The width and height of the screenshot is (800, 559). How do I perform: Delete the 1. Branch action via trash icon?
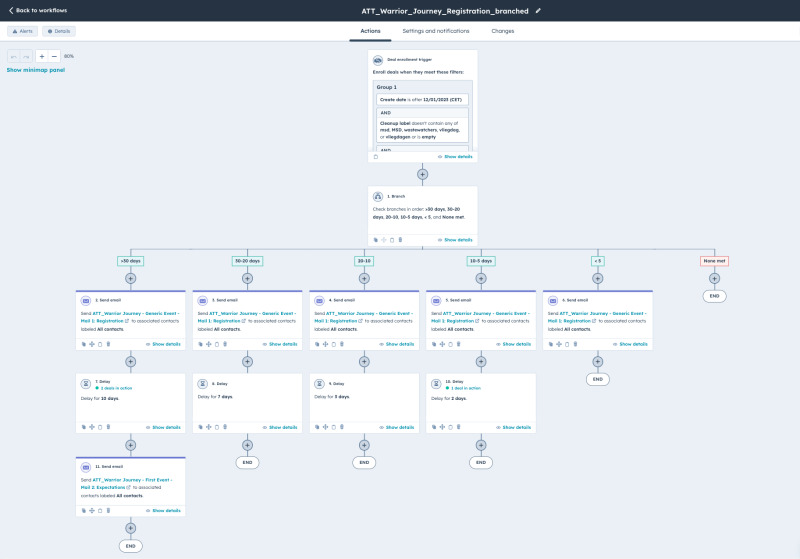coord(401,240)
